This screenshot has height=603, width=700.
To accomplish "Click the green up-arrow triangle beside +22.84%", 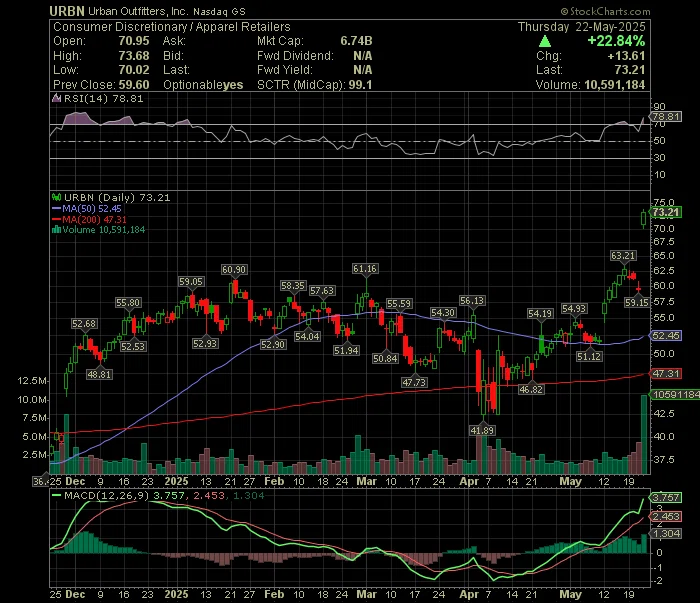I will tap(545, 42).
